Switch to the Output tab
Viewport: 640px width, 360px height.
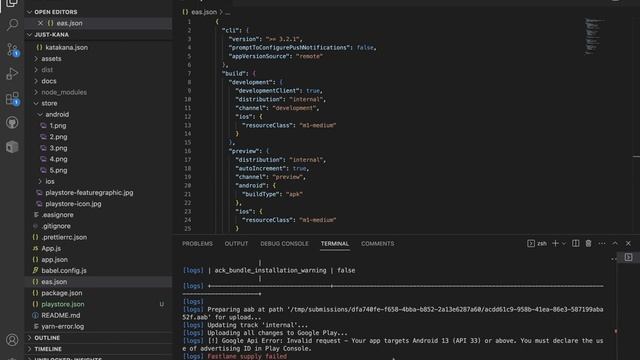point(236,244)
